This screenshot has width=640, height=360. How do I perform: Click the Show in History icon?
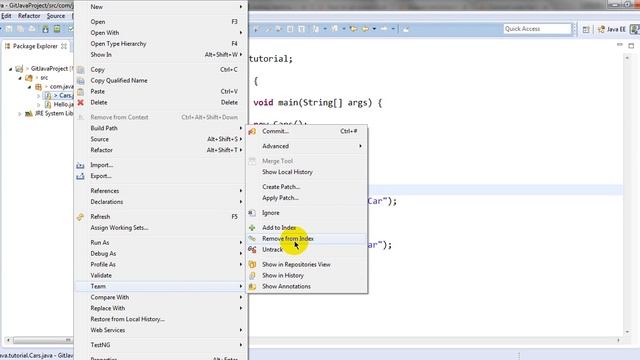click(x=252, y=276)
